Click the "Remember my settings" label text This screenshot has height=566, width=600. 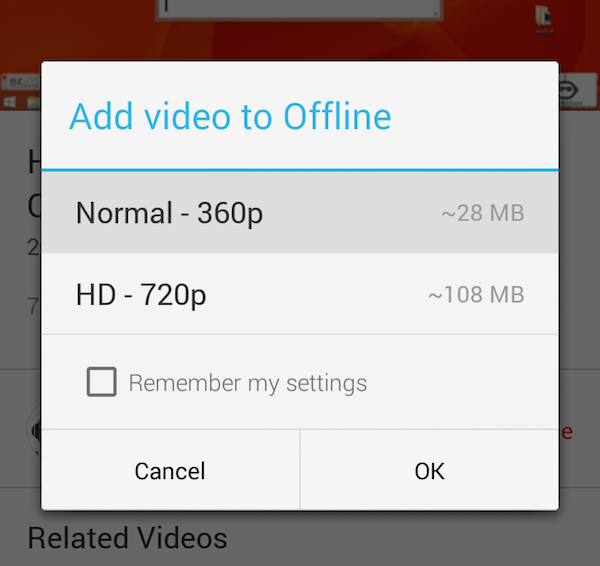248,383
